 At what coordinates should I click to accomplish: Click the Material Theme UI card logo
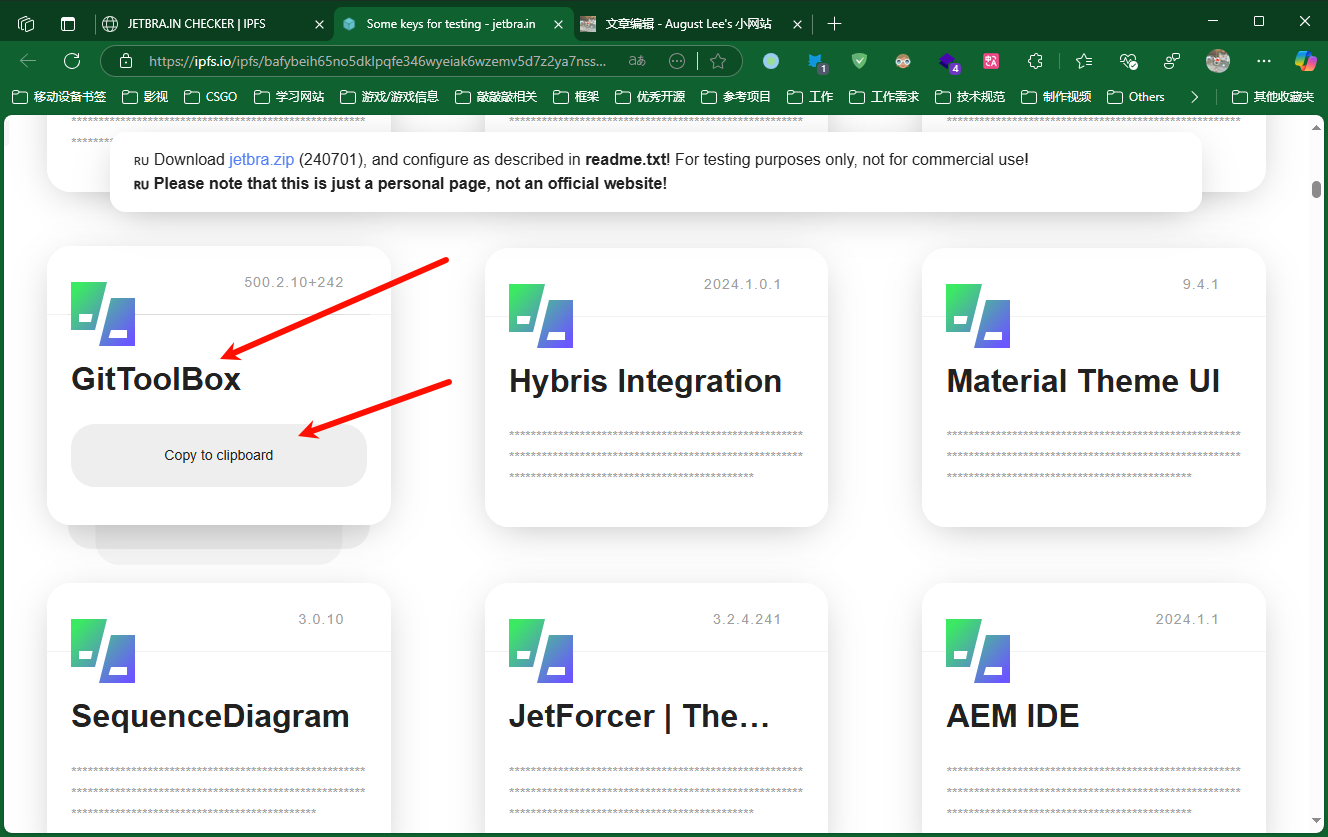[978, 316]
